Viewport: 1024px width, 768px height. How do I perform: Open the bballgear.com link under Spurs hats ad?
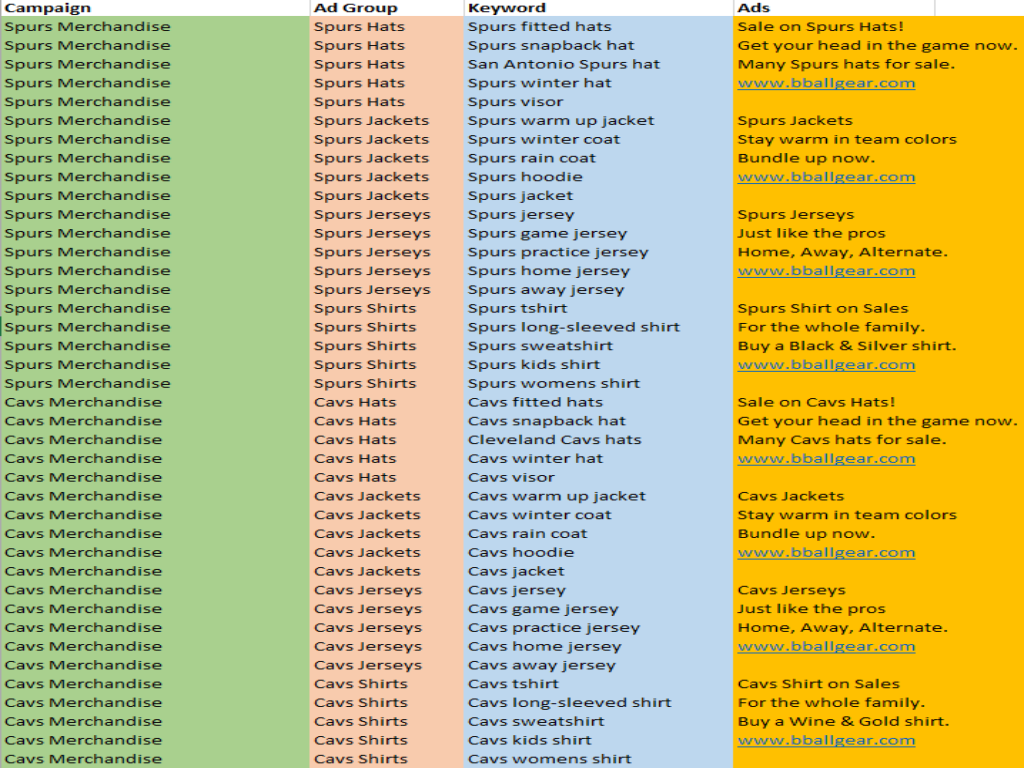(x=826, y=83)
